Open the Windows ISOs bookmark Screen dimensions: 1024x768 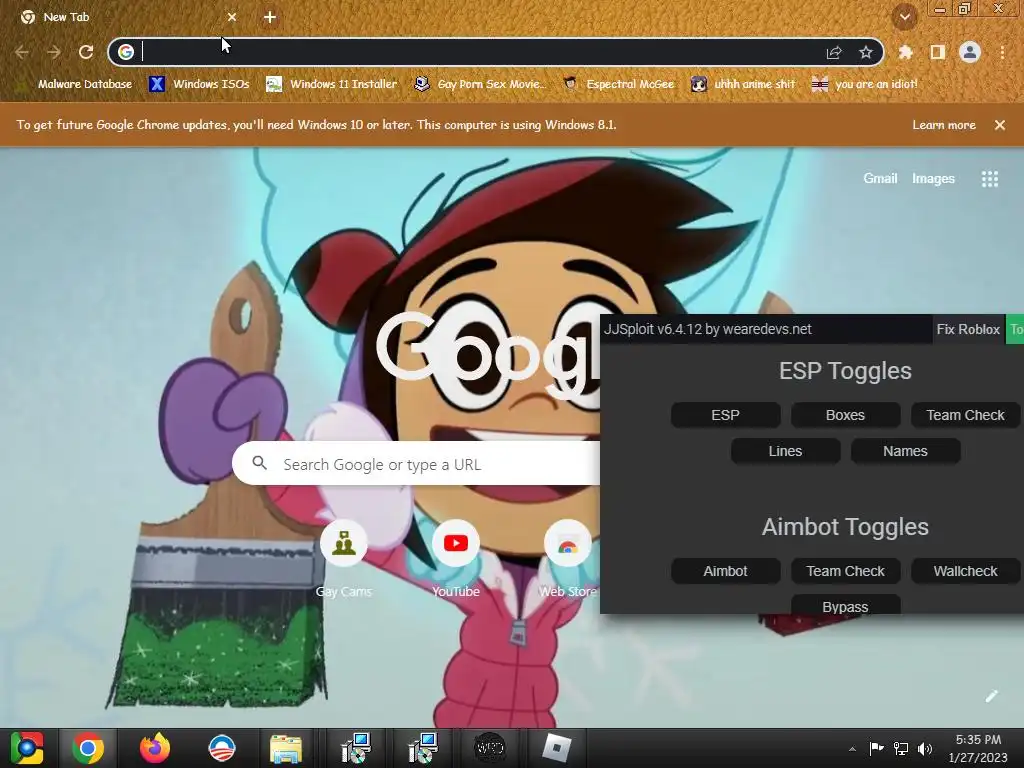(x=199, y=84)
